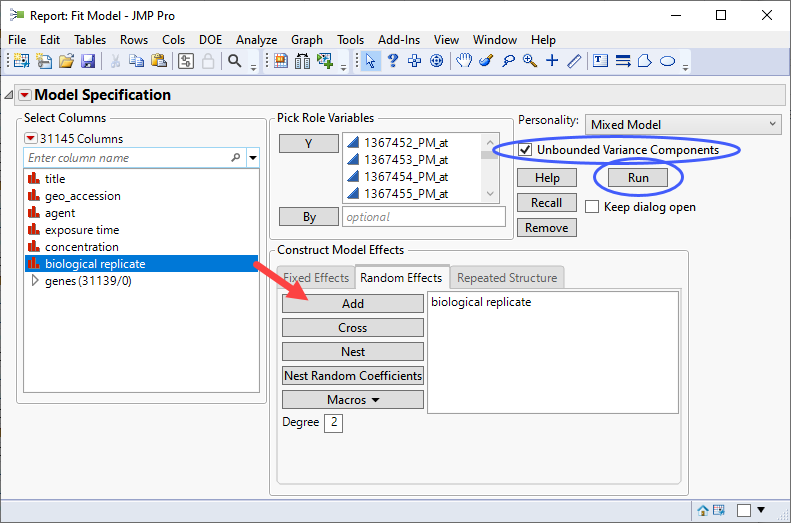Enable Keep dialog open checkbox
The image size is (791, 523).
tap(592, 207)
